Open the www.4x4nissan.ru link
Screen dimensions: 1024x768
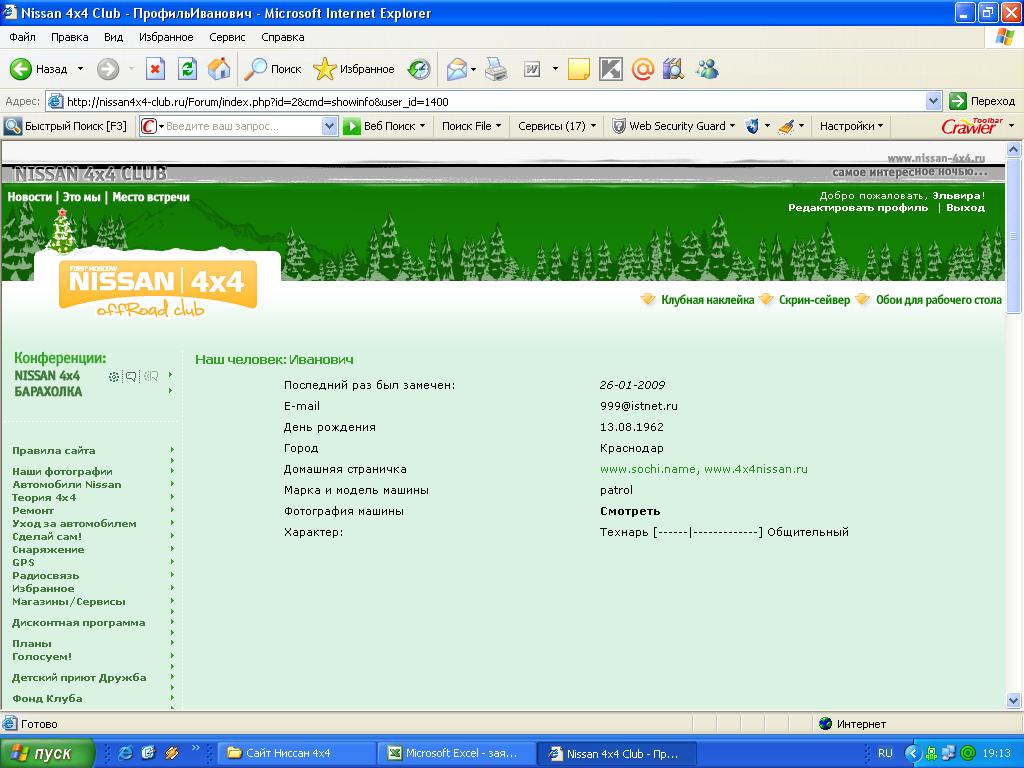(x=756, y=469)
